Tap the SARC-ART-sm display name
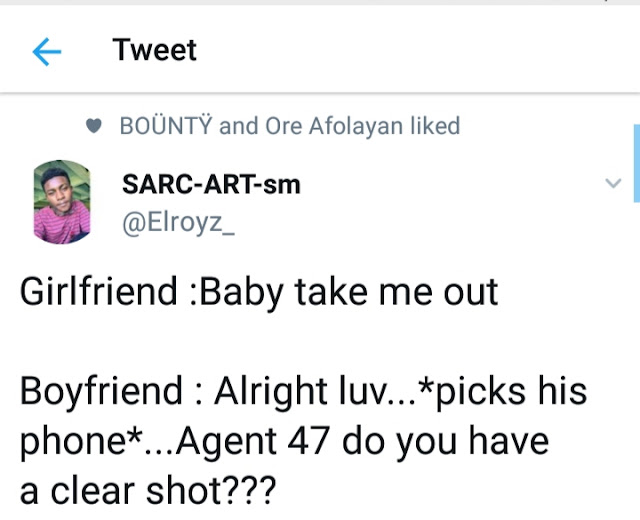Viewport: 640px width, 520px height. click(210, 184)
